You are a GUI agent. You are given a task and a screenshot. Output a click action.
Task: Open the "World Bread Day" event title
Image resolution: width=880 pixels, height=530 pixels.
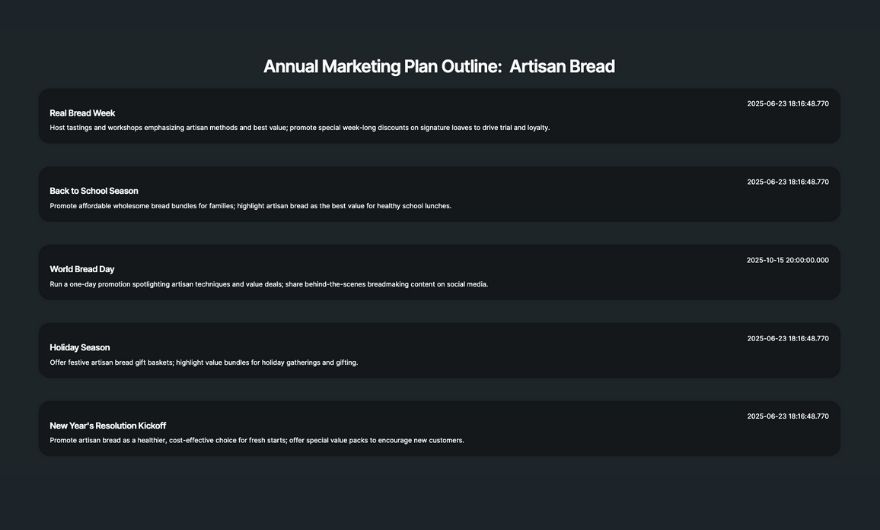coord(82,269)
